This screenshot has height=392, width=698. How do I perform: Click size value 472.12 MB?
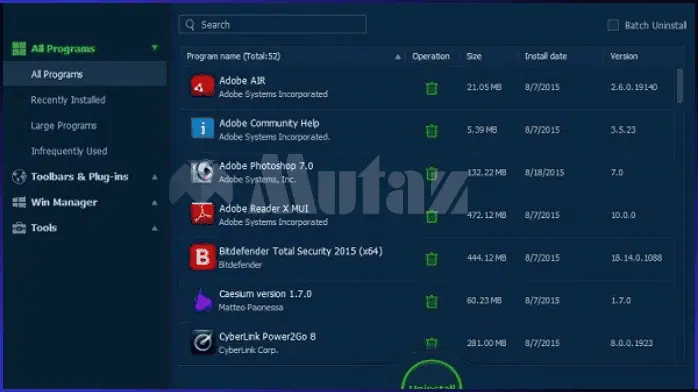(486, 215)
